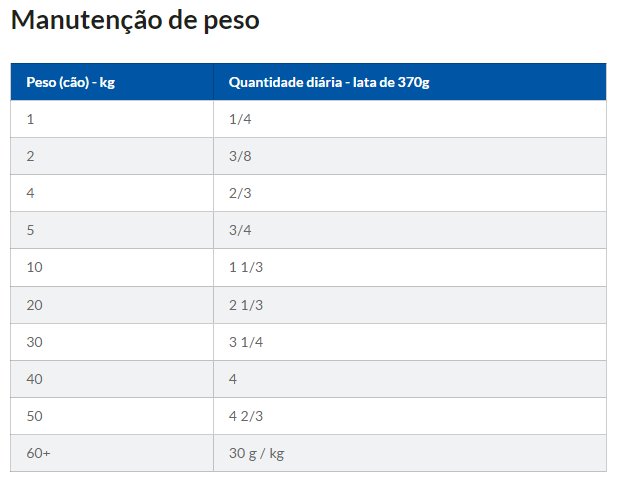
Task: Click the "30 g / kg" quantity cell
Action: coord(257,453)
